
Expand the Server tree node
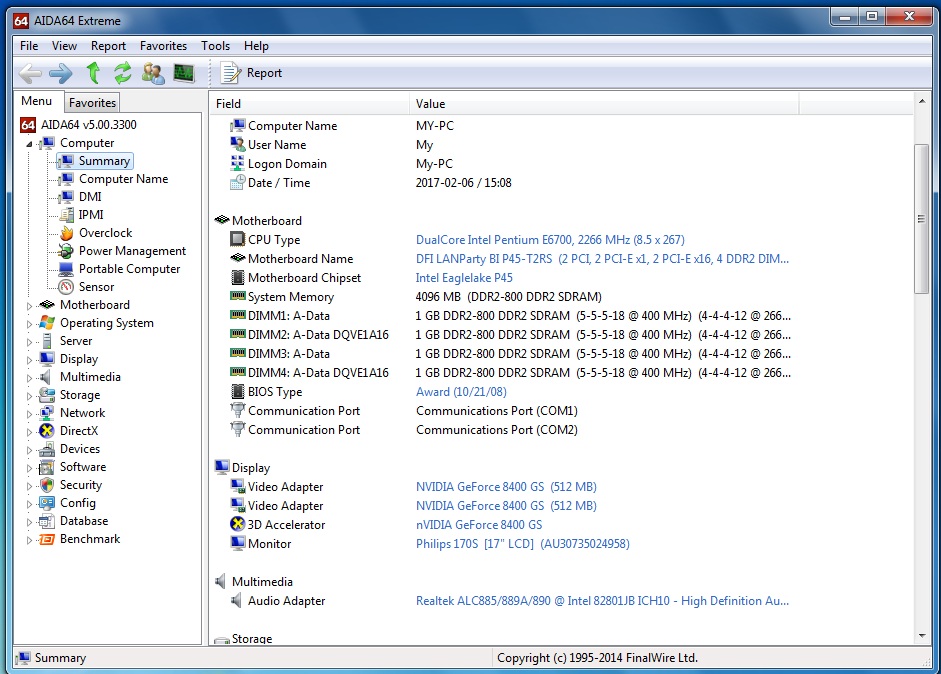[x=29, y=342]
